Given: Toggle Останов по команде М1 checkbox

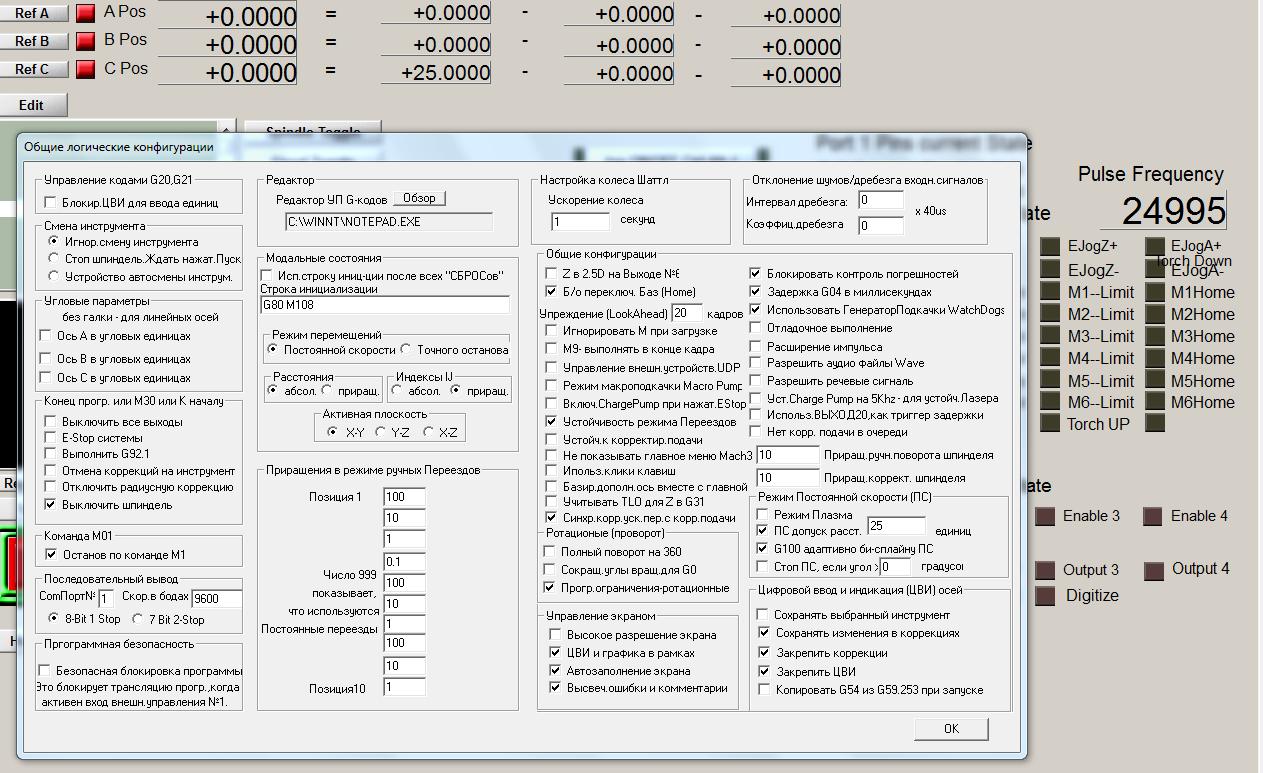Looking at the screenshot, I should click(51, 554).
